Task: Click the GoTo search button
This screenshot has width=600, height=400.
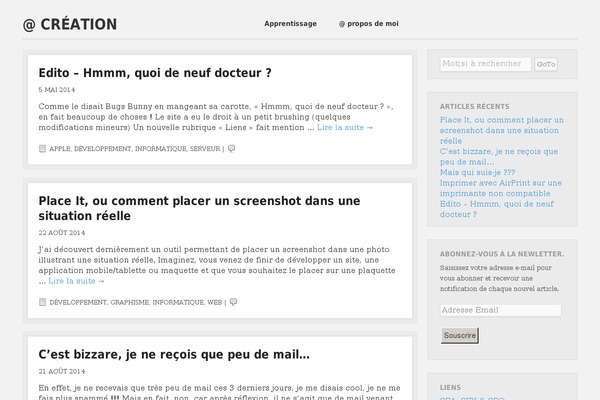Action: point(546,64)
